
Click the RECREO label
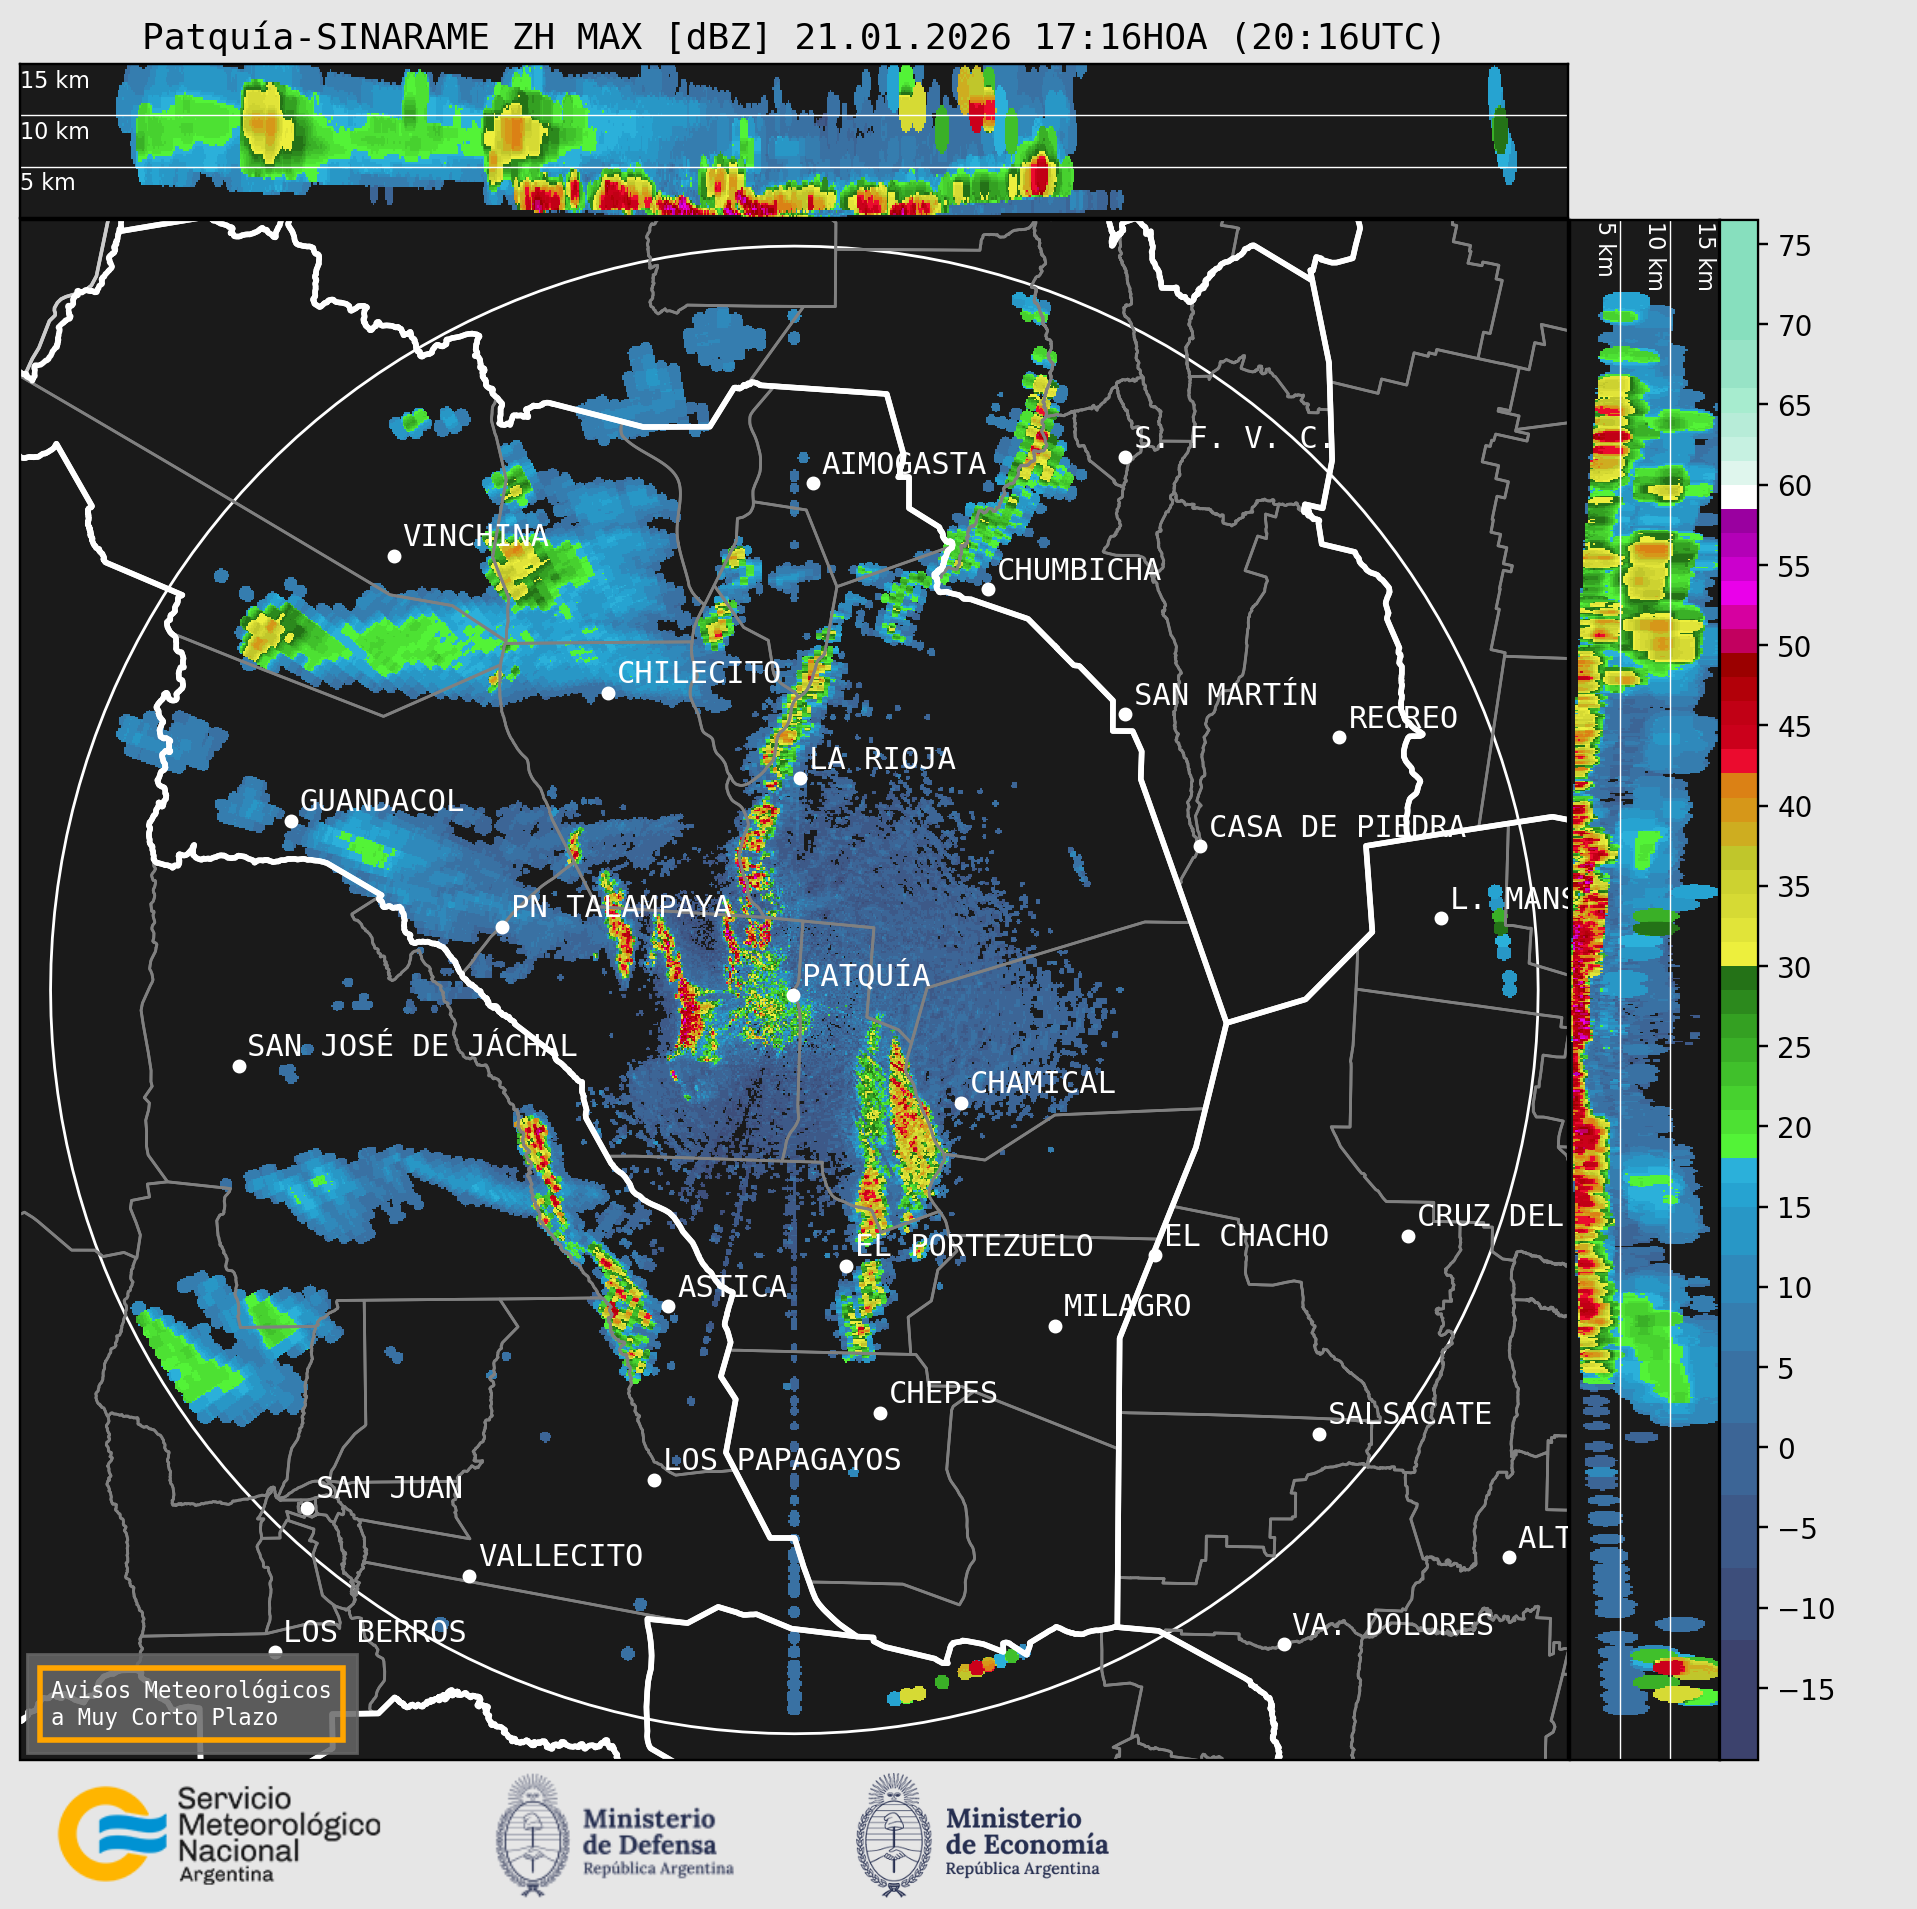tap(1403, 718)
